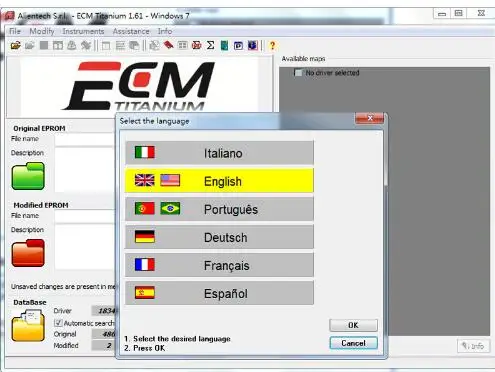
Task: Select Português language option
Action: (219, 209)
